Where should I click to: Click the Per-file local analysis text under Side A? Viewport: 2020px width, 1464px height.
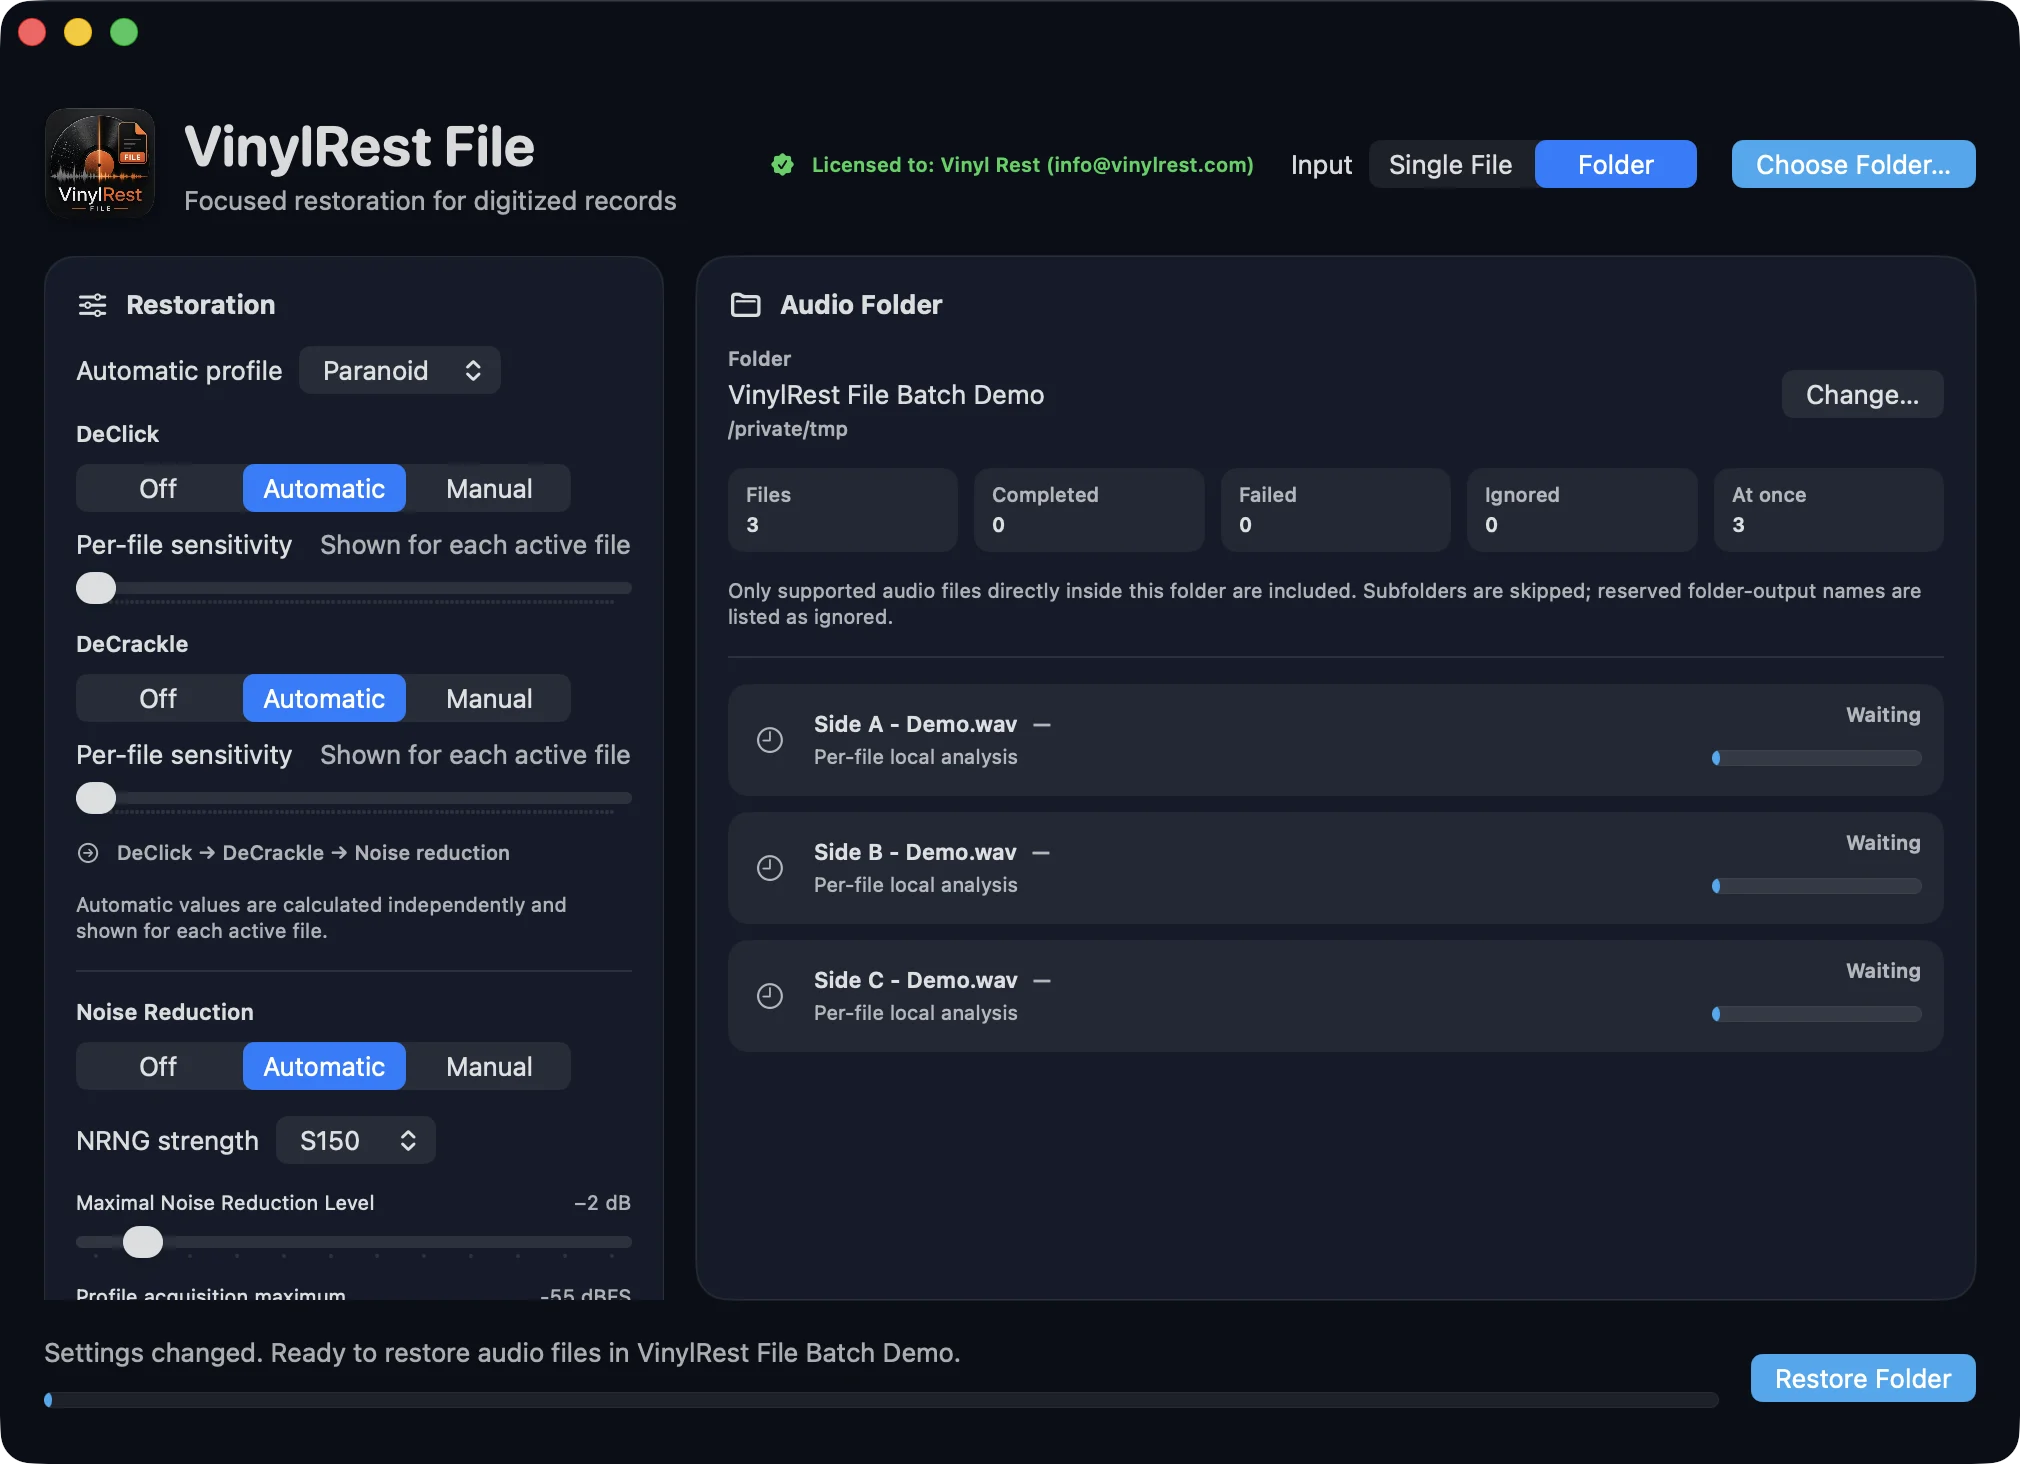[915, 757]
